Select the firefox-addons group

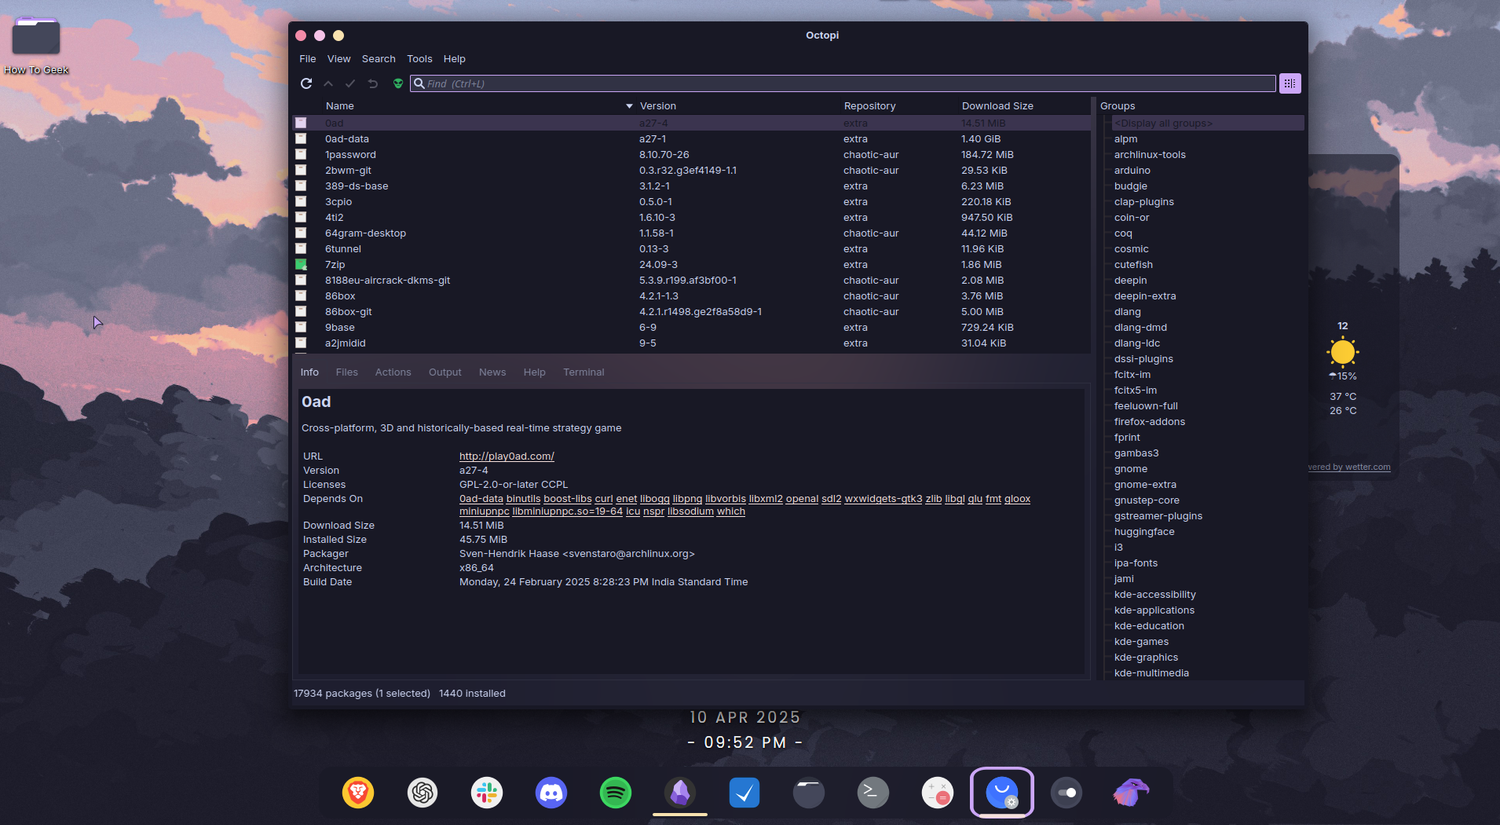click(x=1149, y=422)
